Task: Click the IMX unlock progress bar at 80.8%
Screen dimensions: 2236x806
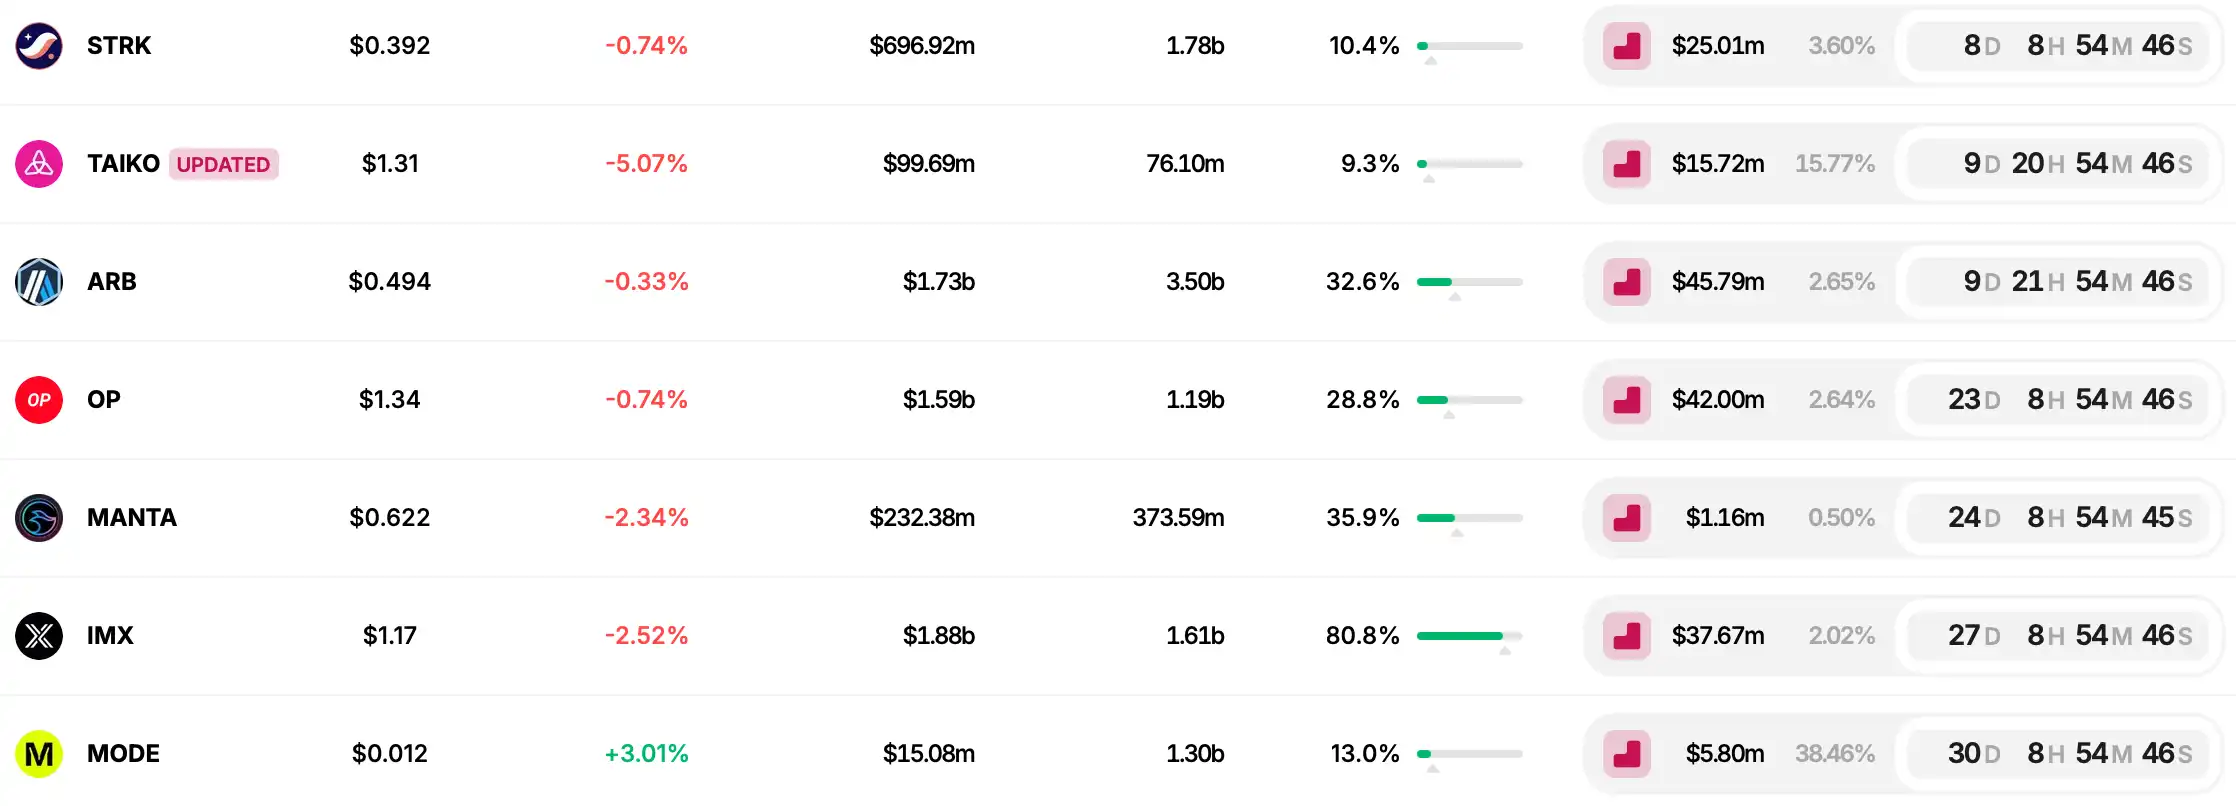Action: [x=1469, y=636]
